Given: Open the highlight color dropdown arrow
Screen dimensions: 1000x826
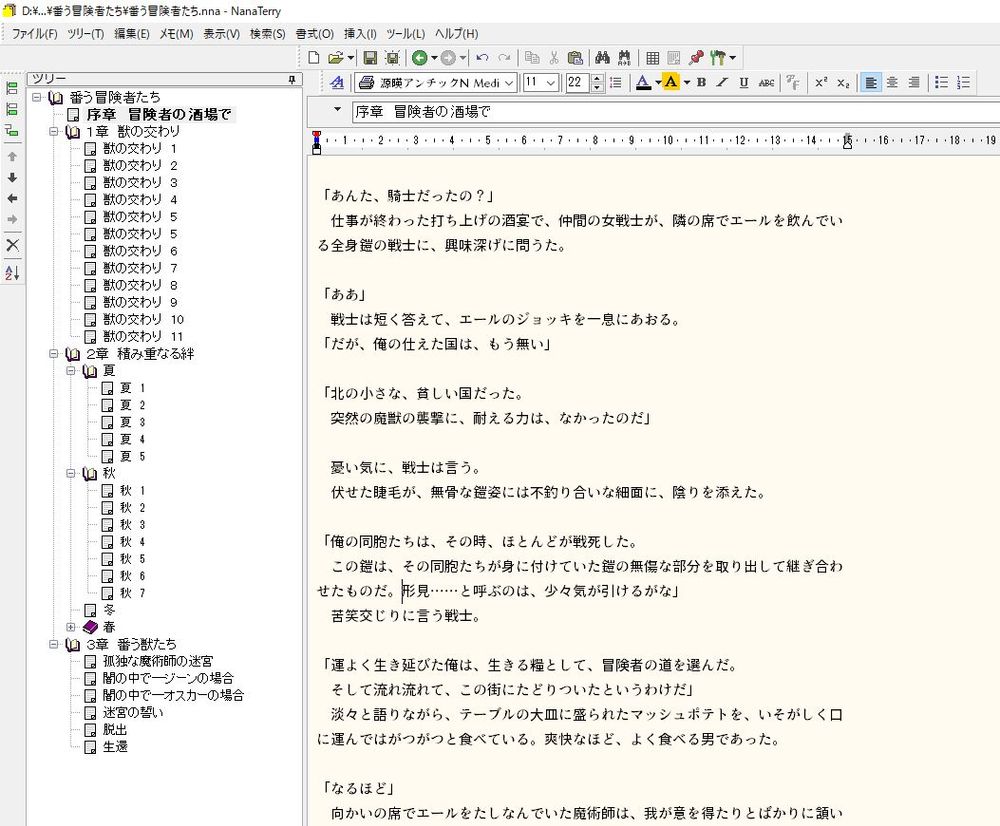Looking at the screenshot, I should 686,82.
